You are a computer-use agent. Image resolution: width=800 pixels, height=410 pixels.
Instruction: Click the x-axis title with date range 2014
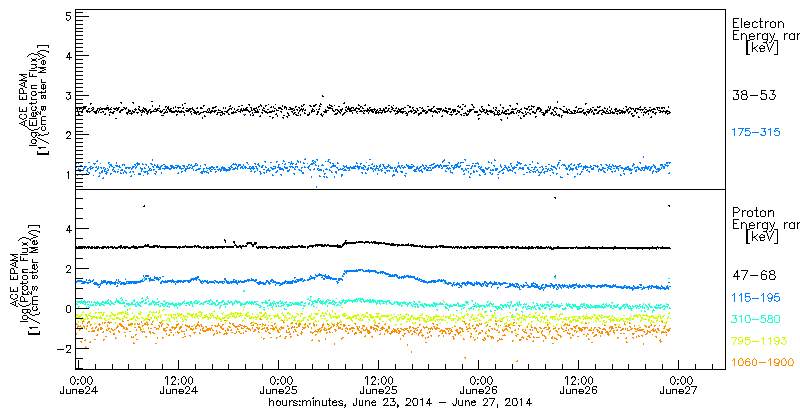(x=401, y=402)
